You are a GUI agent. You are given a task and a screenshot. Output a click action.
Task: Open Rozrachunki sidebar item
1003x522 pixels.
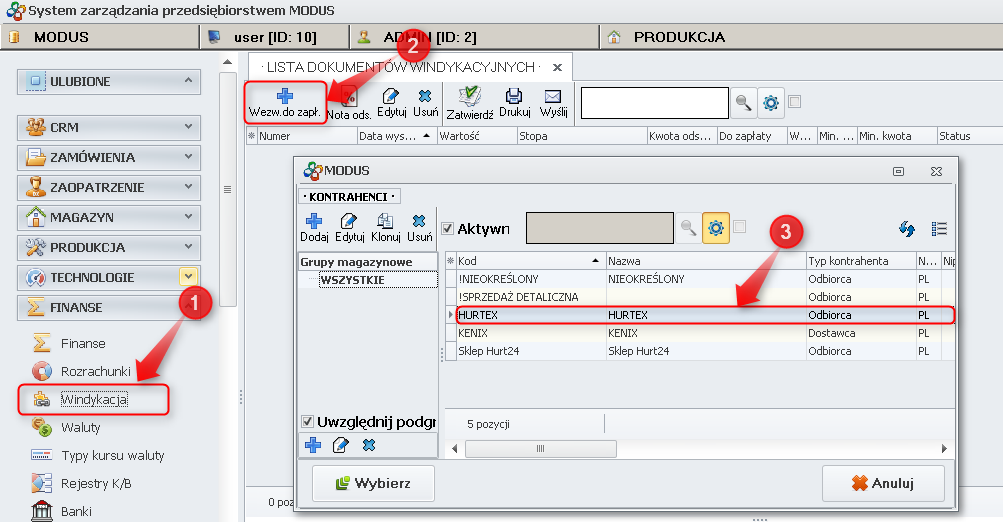[96, 372]
